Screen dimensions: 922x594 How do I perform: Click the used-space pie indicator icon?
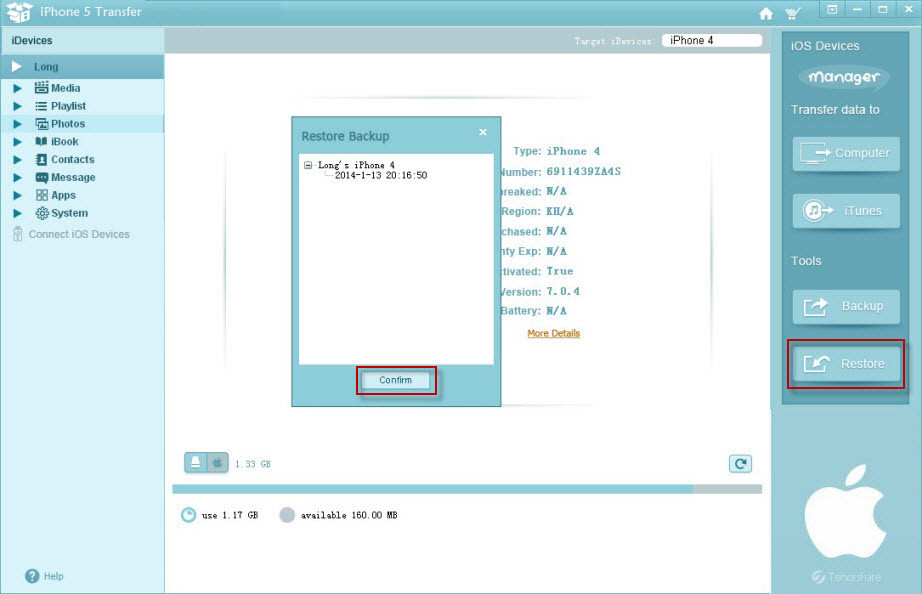pos(188,515)
